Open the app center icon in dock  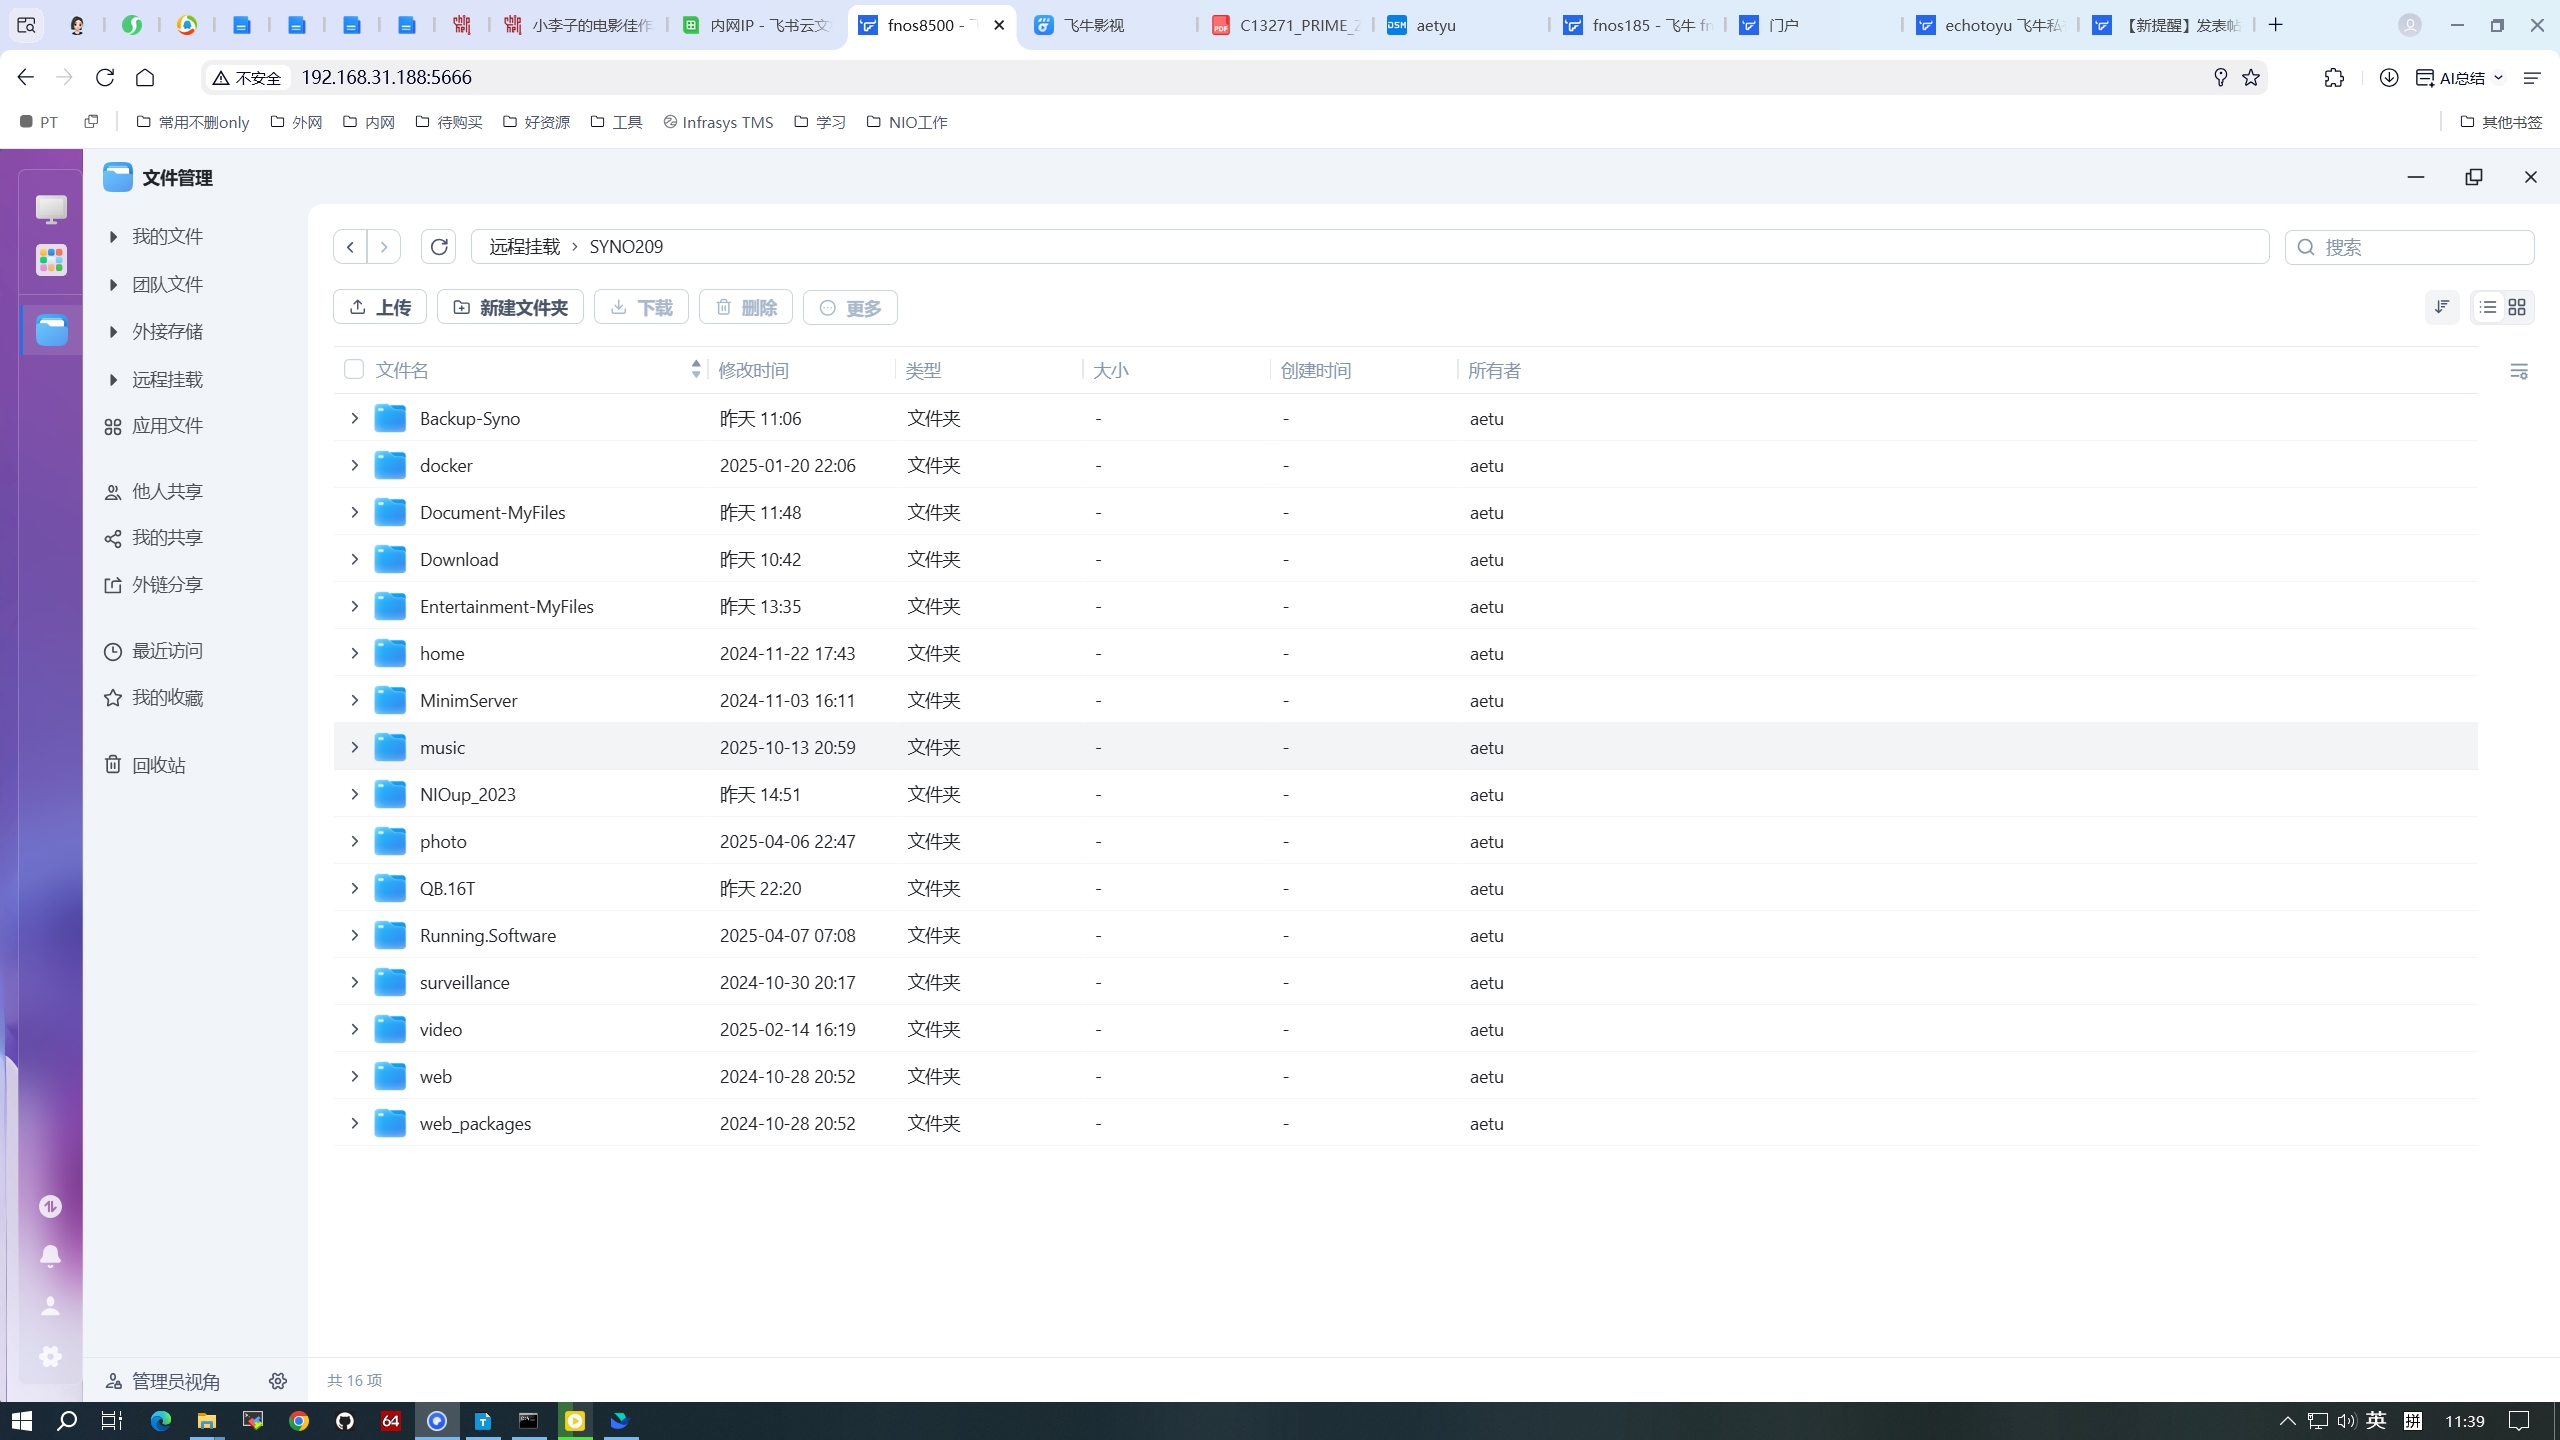pos(51,260)
